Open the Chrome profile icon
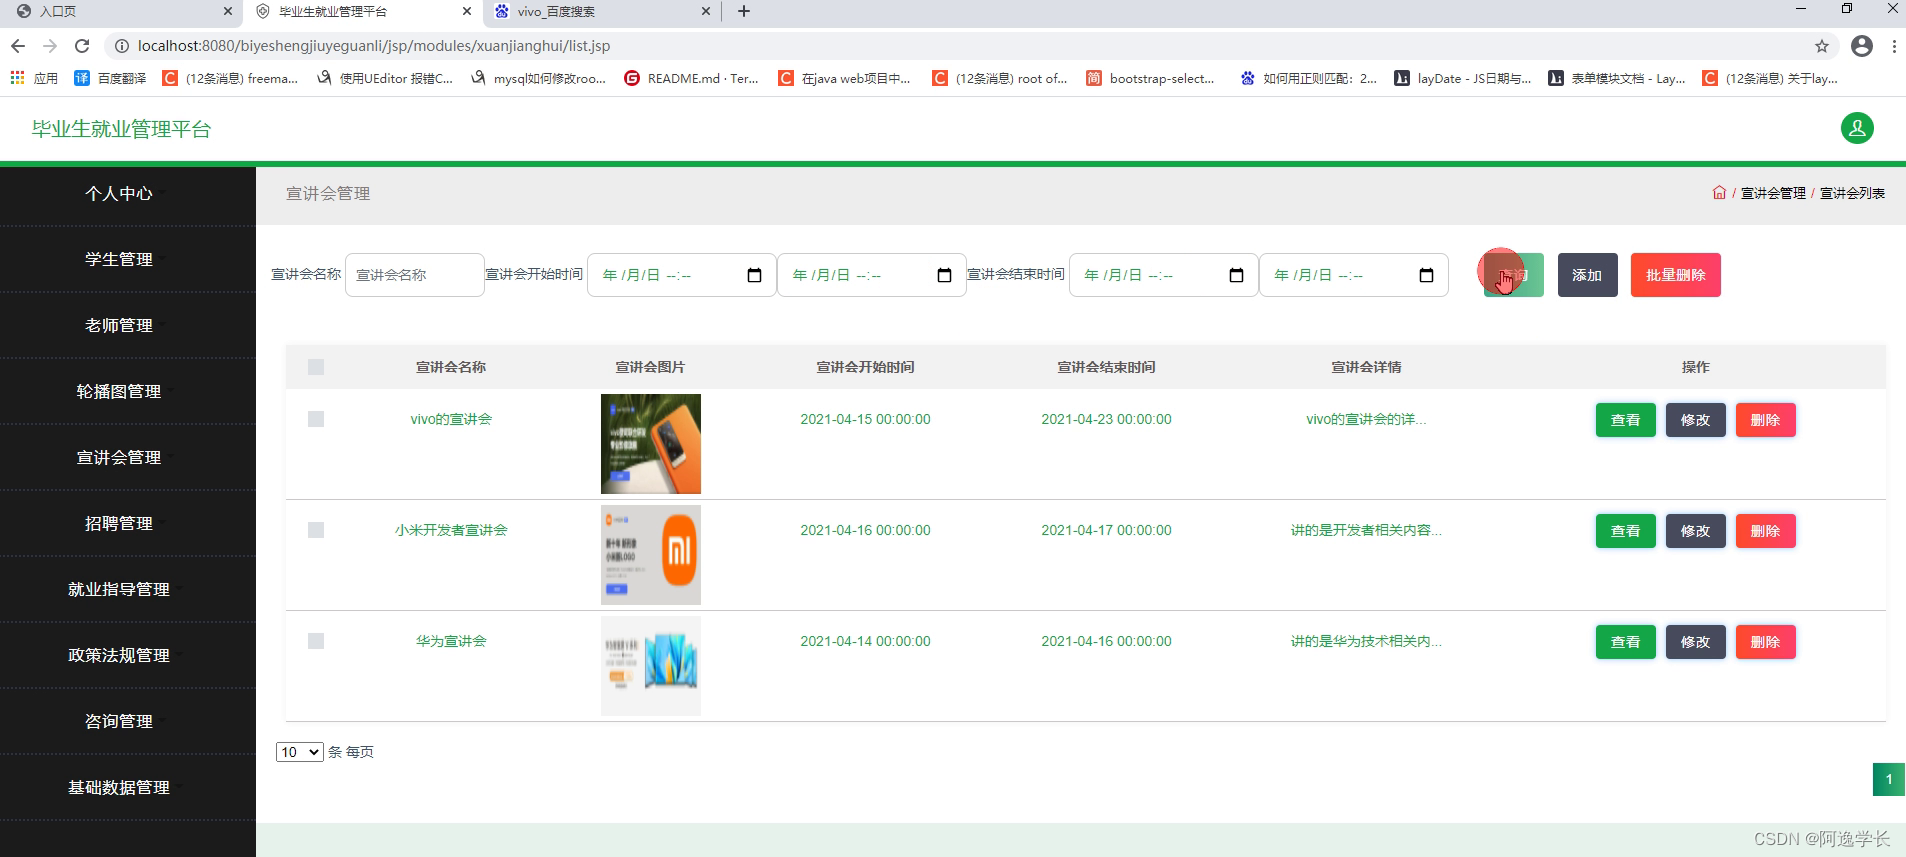This screenshot has height=857, width=1906. [x=1862, y=46]
